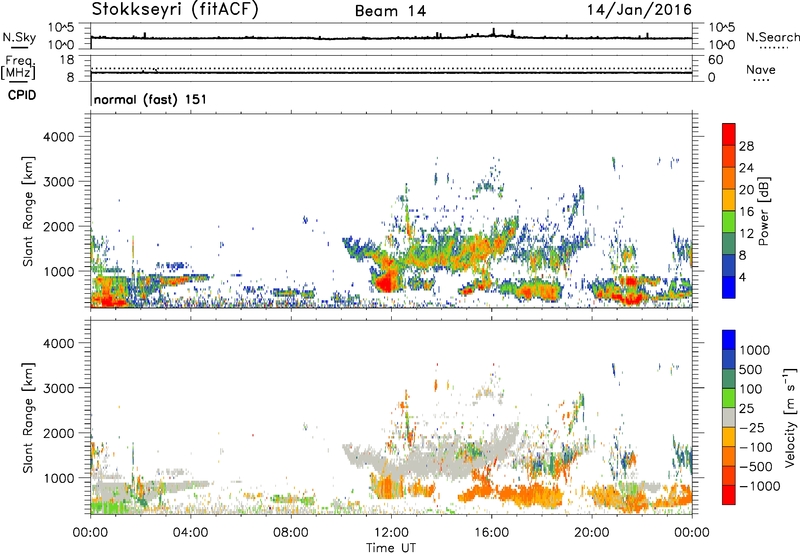
Task: Click the '08:00' time axis tick label
Action: pyautogui.click(x=291, y=533)
